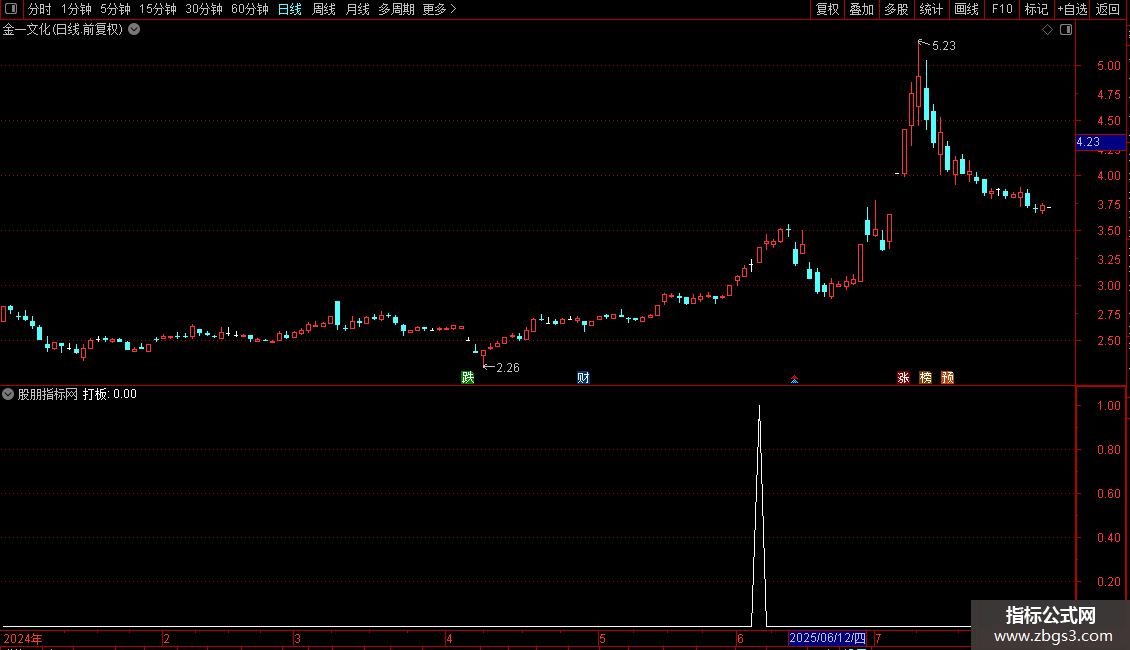Image resolution: width=1130 pixels, height=650 pixels.
Task: Click the 叠加 overlay button
Action: coord(861,9)
